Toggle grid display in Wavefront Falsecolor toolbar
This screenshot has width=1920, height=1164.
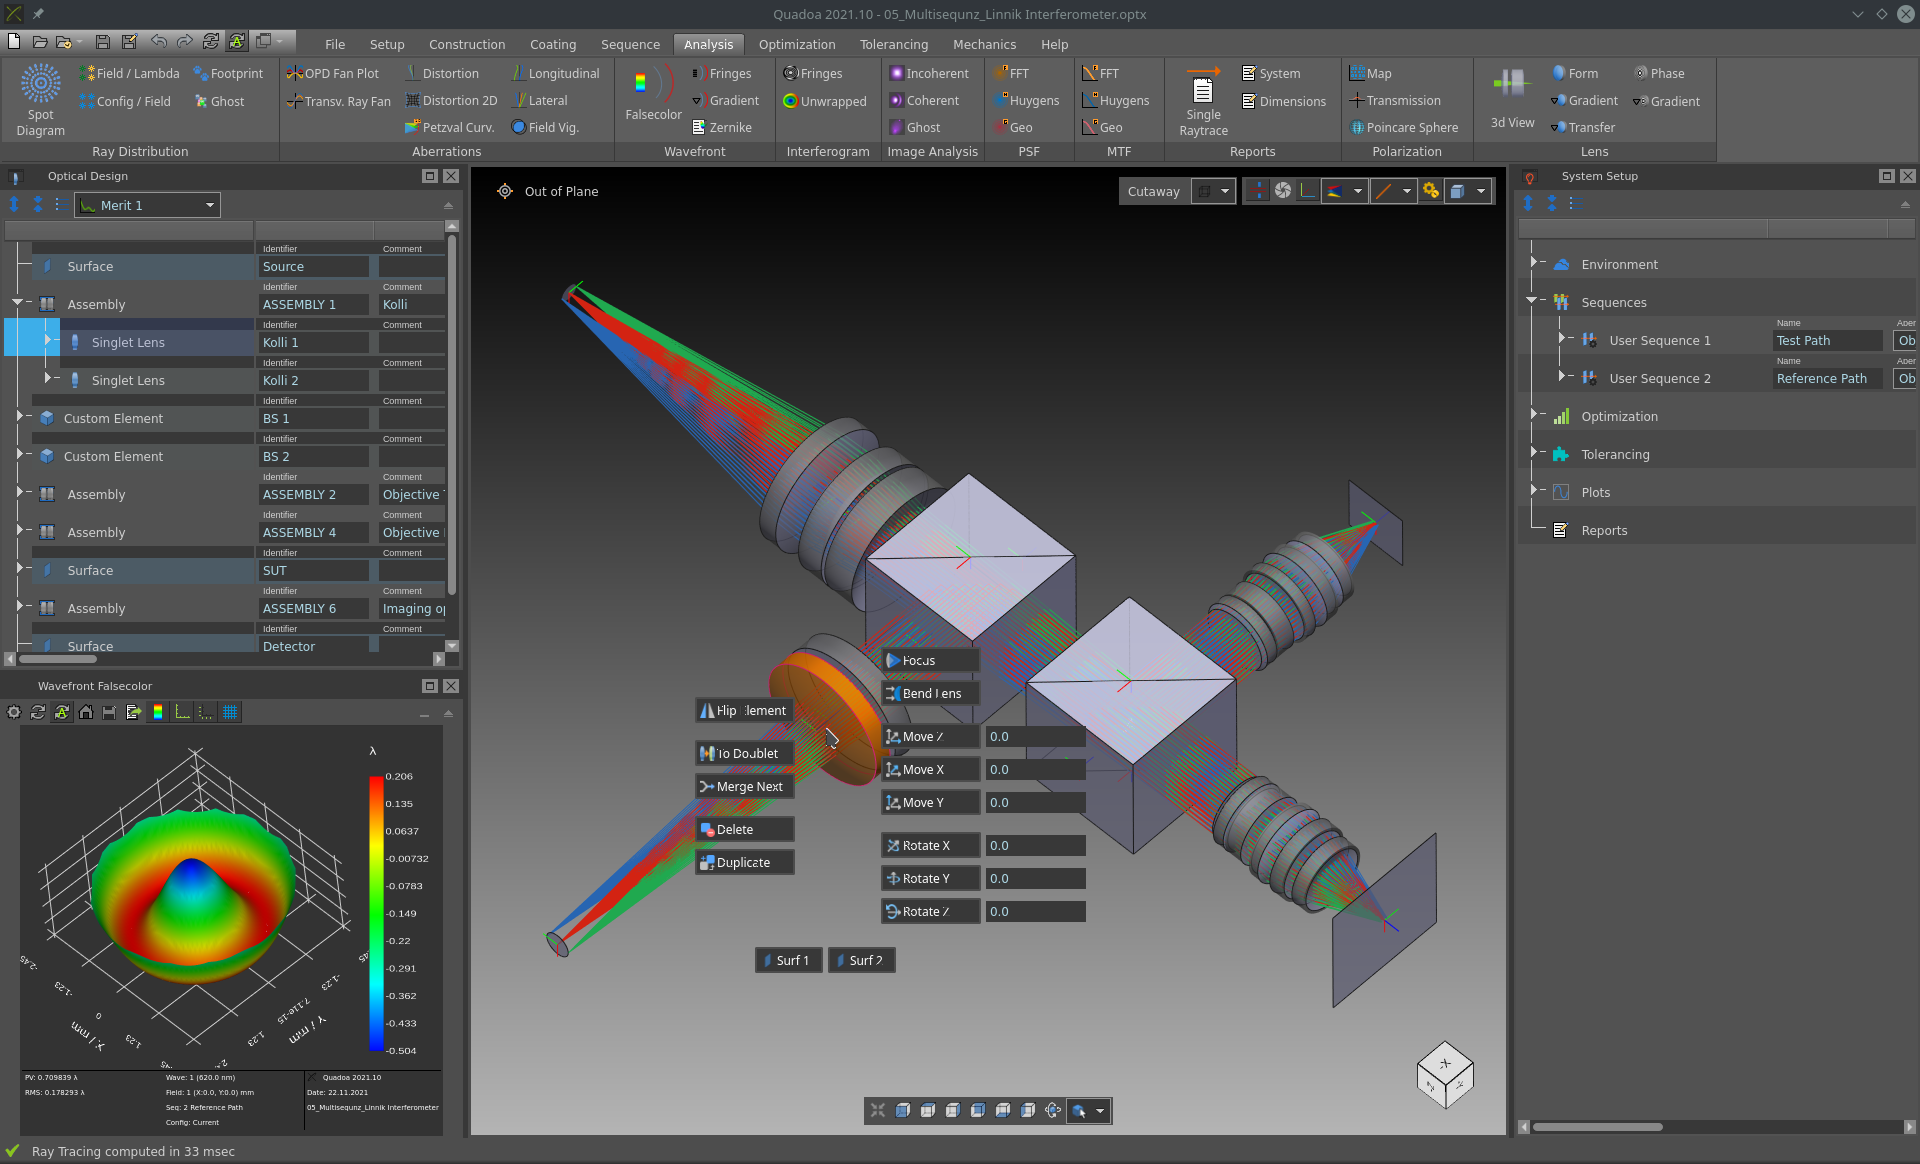pos(230,712)
